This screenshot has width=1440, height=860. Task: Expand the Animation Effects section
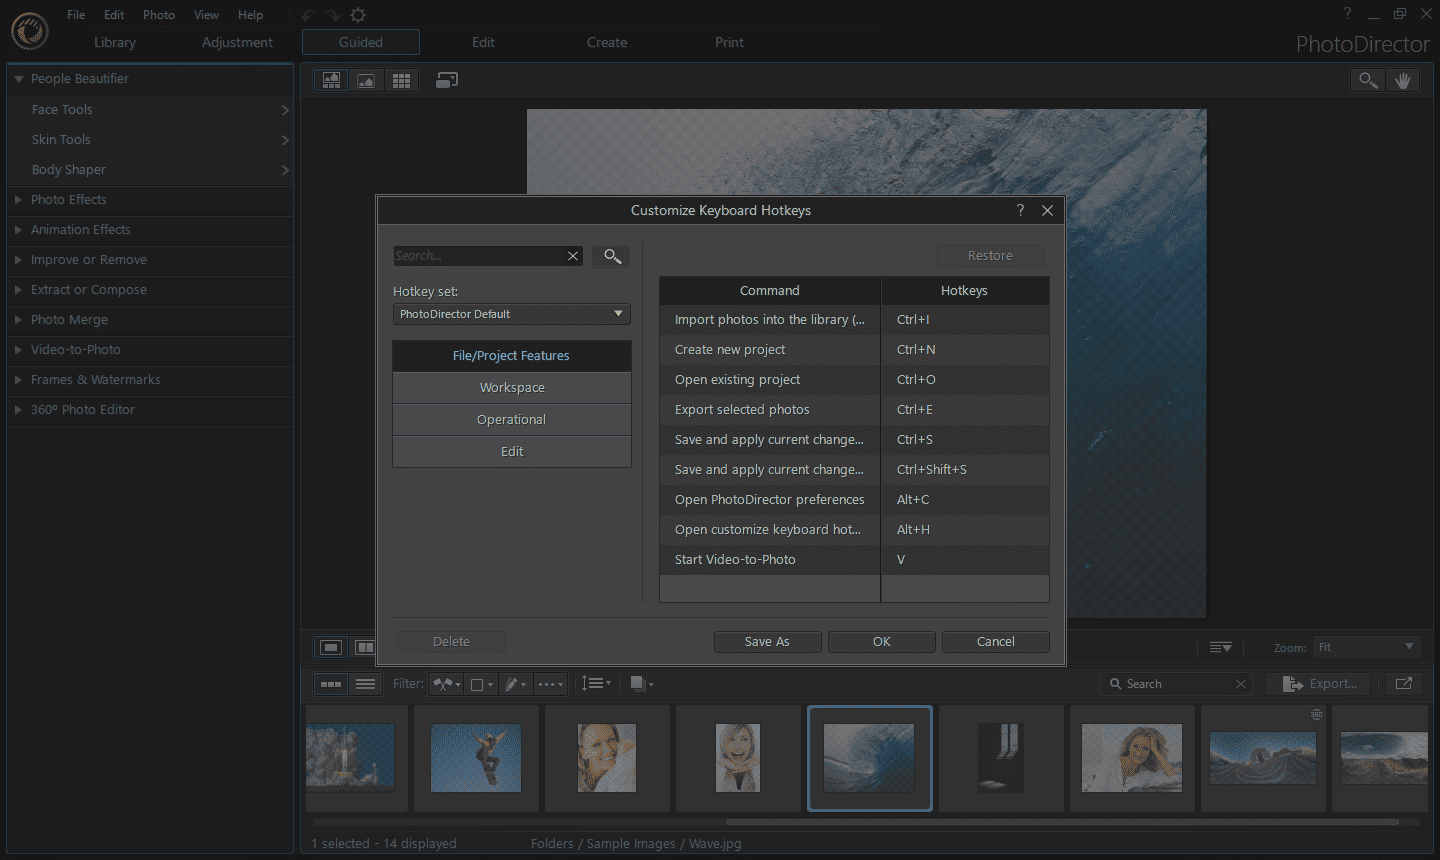click(18, 230)
